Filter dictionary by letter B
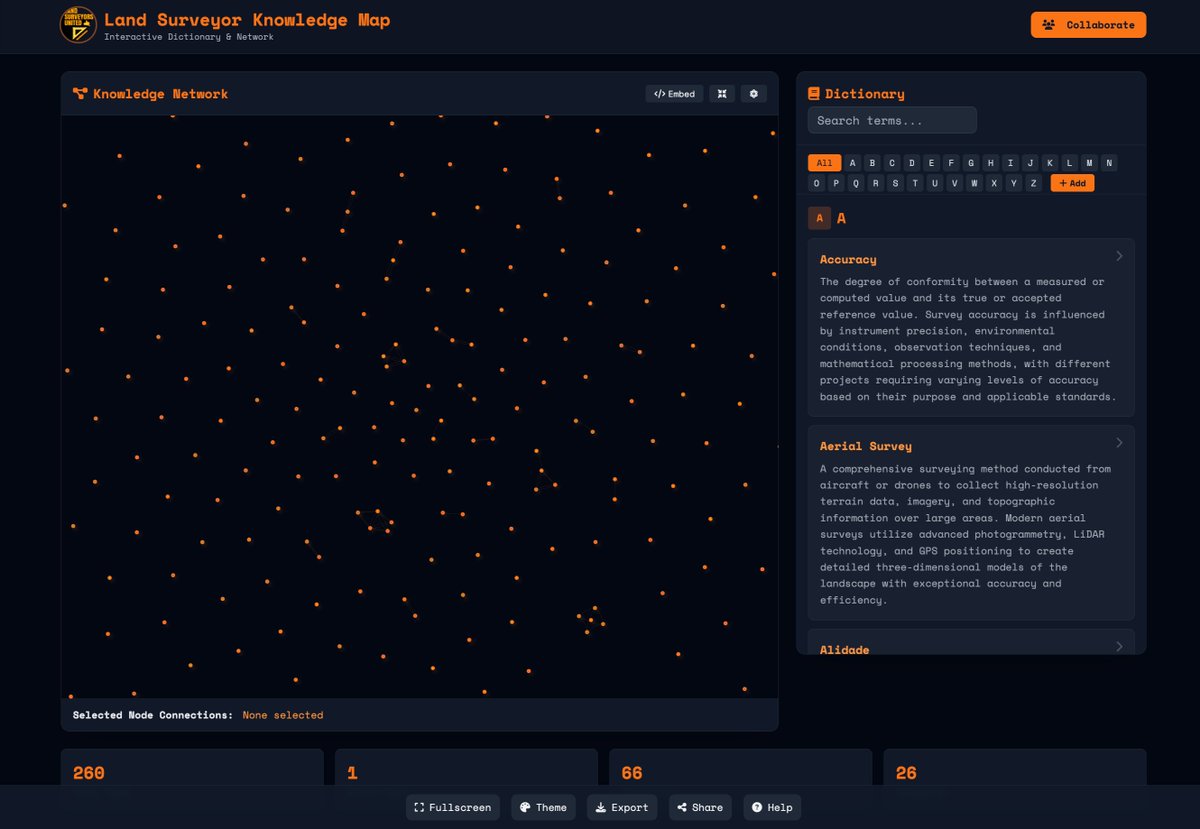This screenshot has width=1200, height=829. (872, 162)
